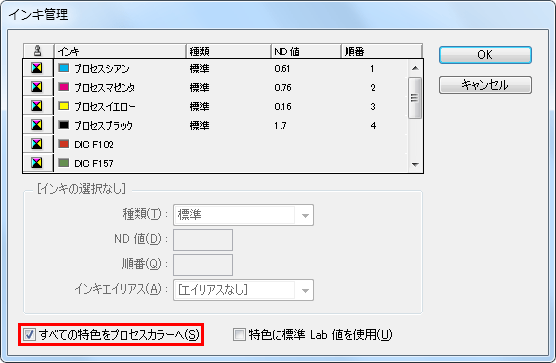Click the キャンセル button
Screen dimensions: 556x363
pyautogui.click(x=485, y=85)
